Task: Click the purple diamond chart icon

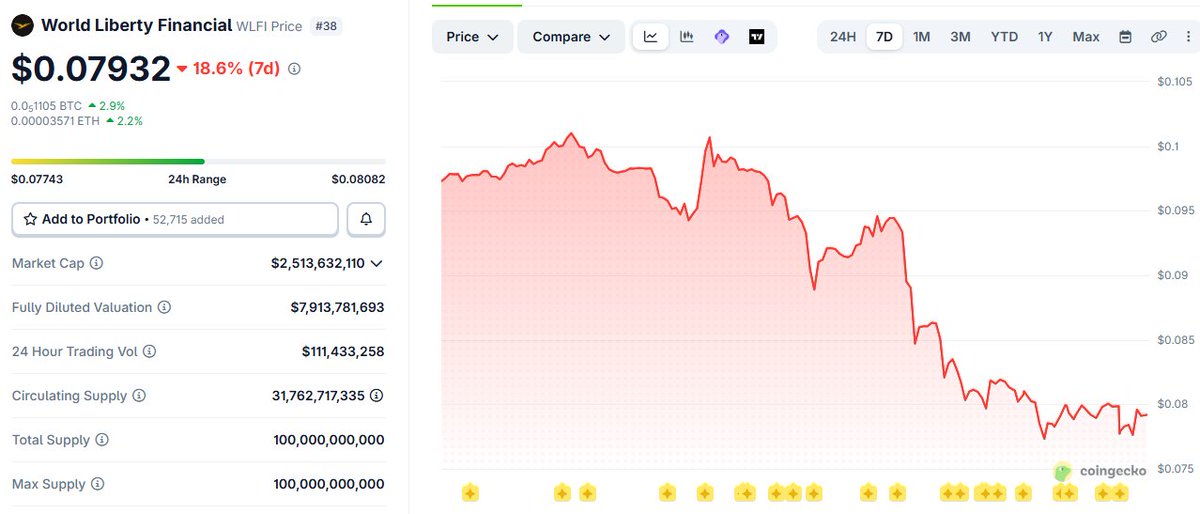Action: point(722,37)
